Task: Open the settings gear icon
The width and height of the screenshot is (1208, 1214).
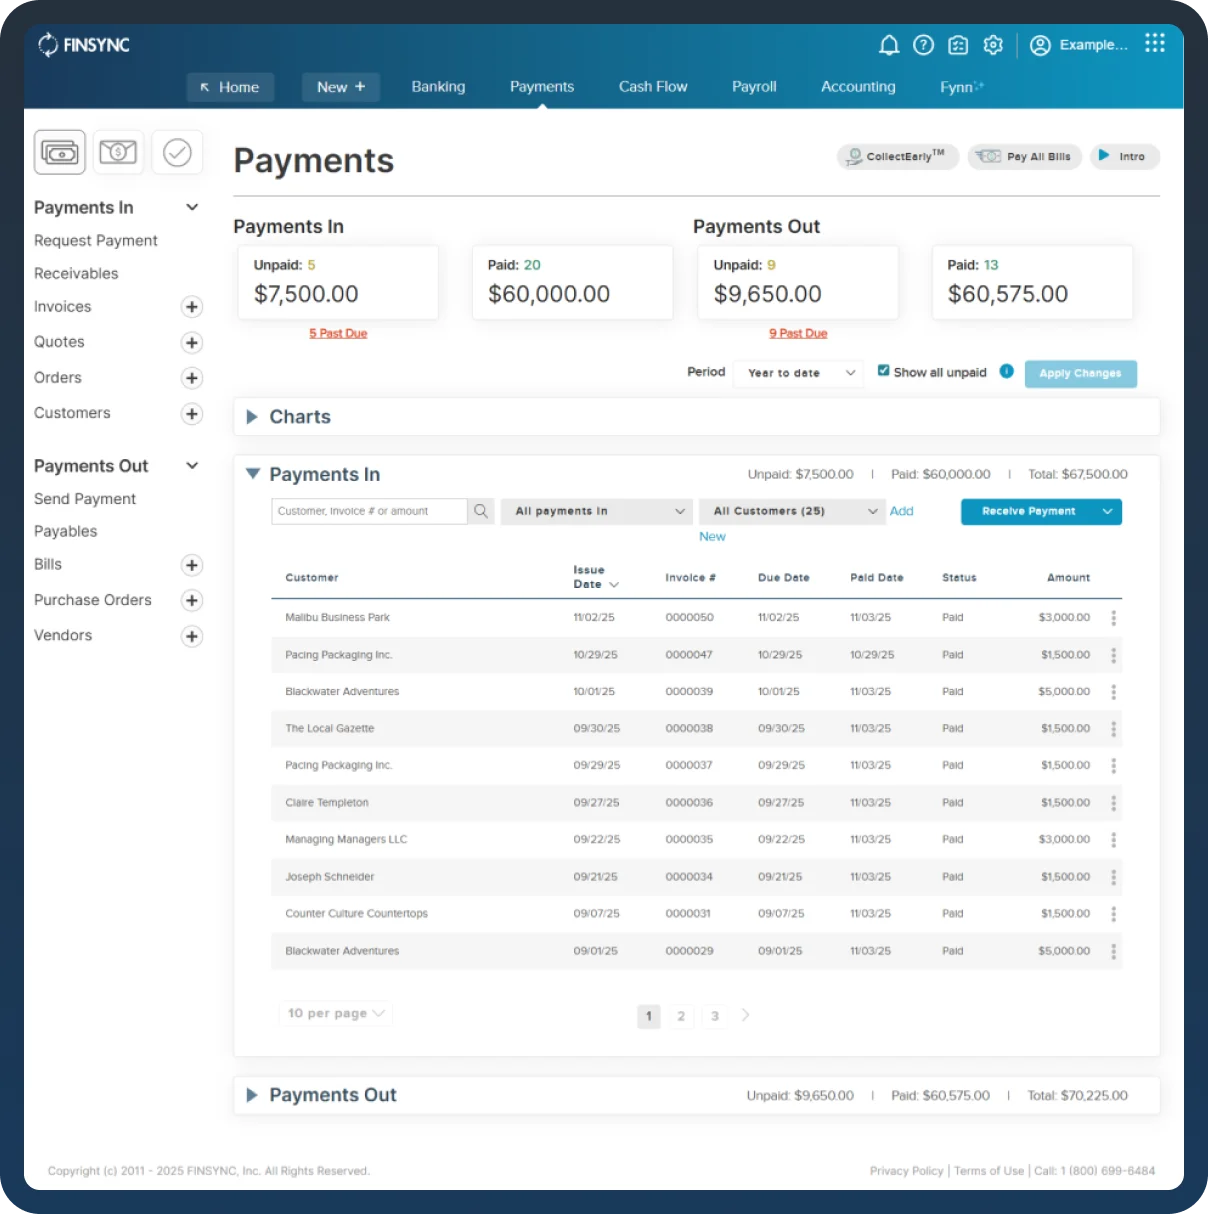Action: [994, 45]
